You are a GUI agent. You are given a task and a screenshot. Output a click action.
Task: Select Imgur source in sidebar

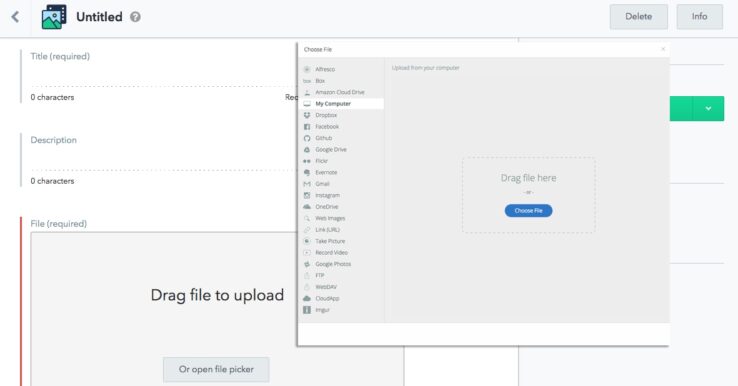[342, 310]
